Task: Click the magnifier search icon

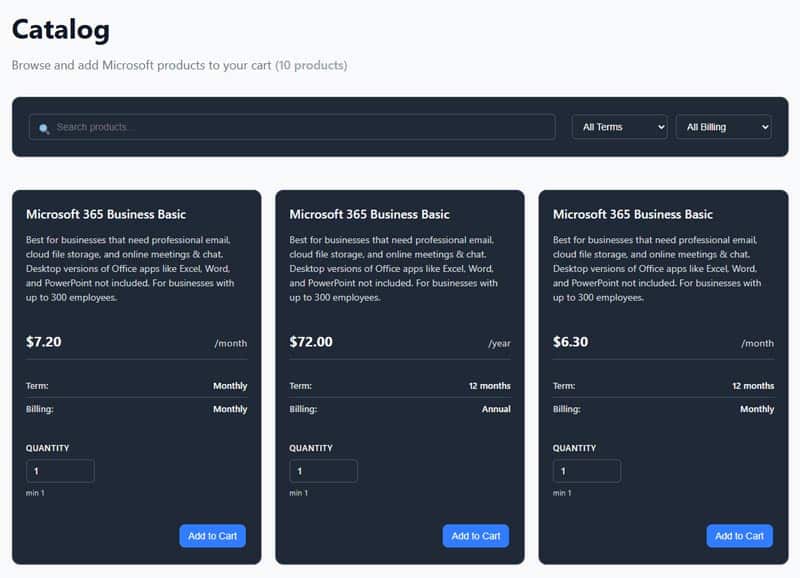Action: coord(44,129)
